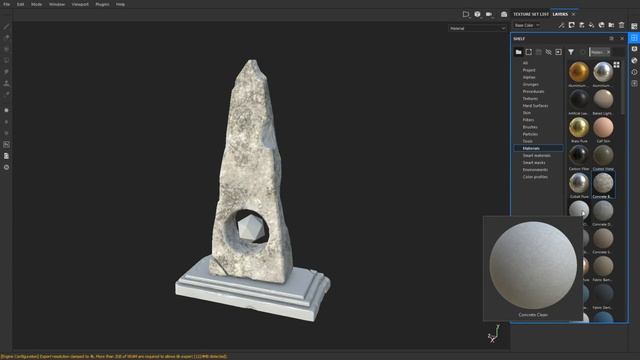Click the highlighted Shelf dock icon
The image size is (640, 360).
click(x=634, y=38)
